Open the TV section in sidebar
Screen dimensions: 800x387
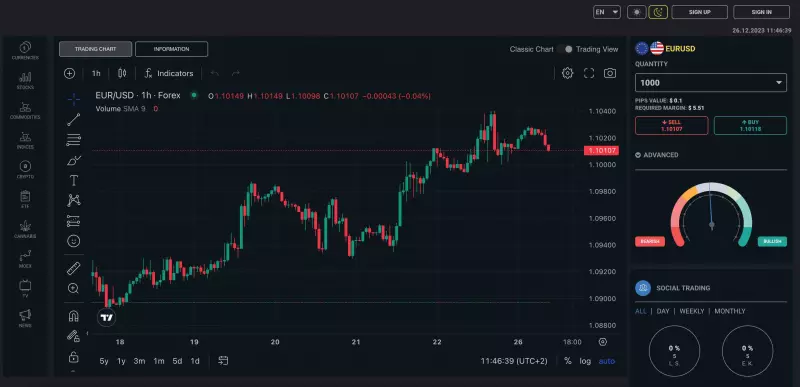pyautogui.click(x=25, y=289)
